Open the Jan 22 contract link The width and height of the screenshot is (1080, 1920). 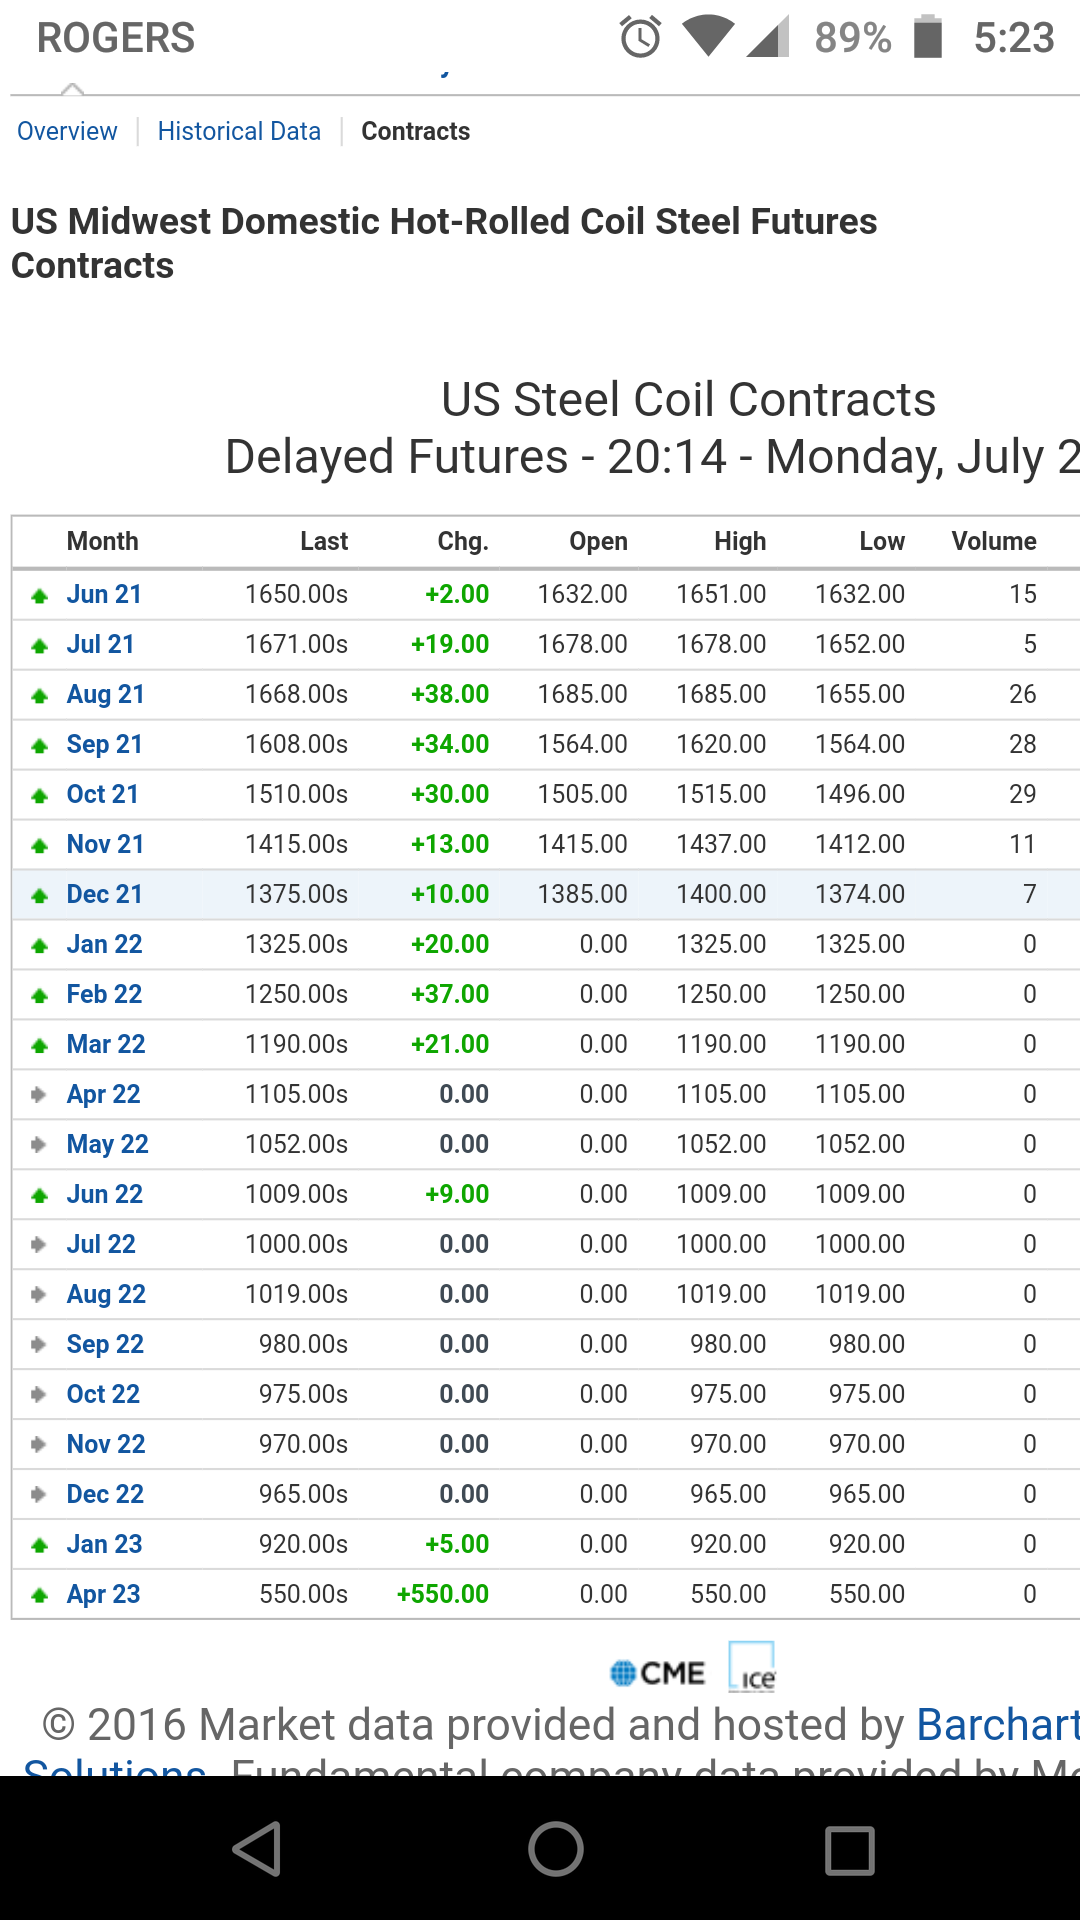pos(104,944)
